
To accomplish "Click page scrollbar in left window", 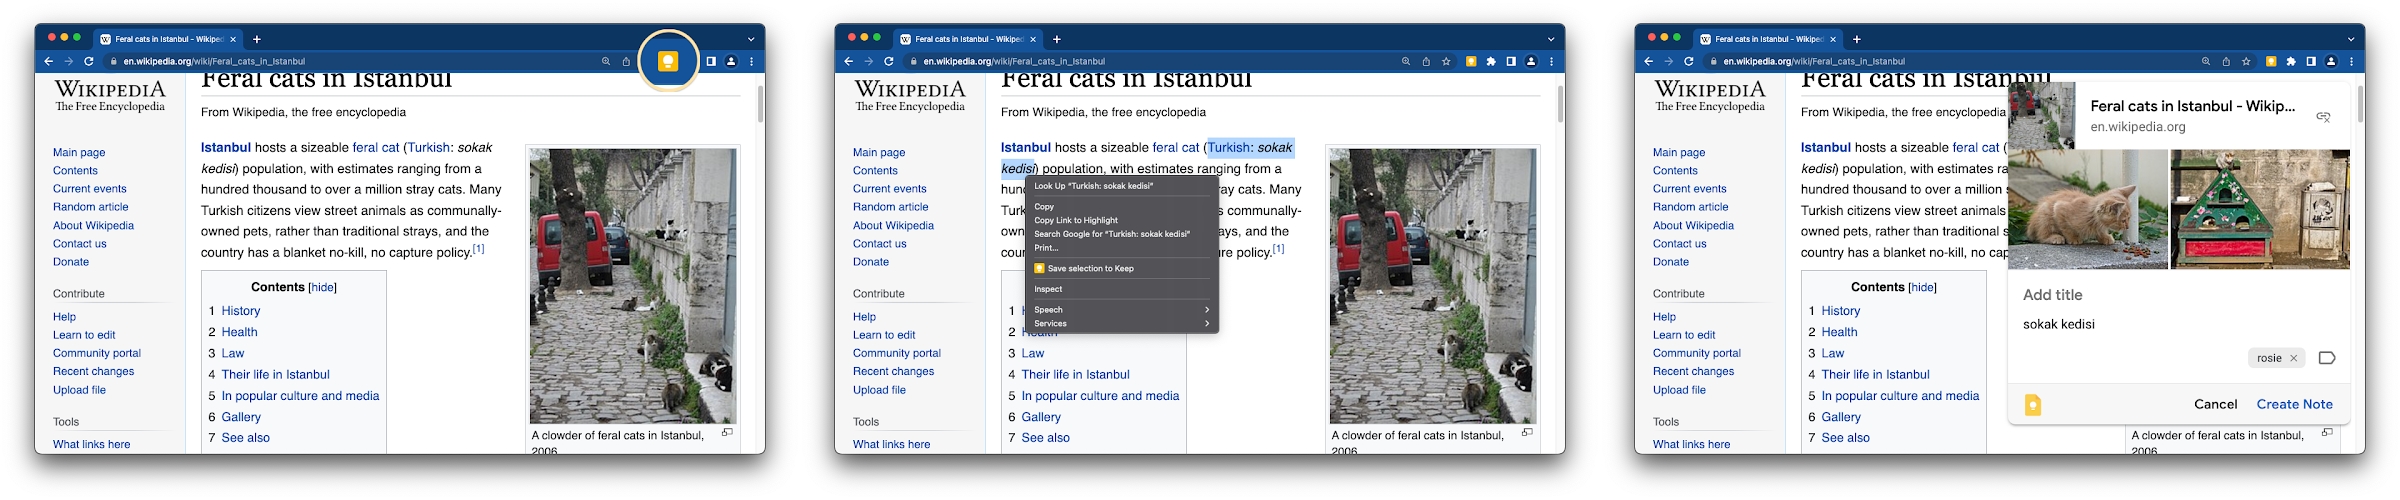I will click(760, 104).
